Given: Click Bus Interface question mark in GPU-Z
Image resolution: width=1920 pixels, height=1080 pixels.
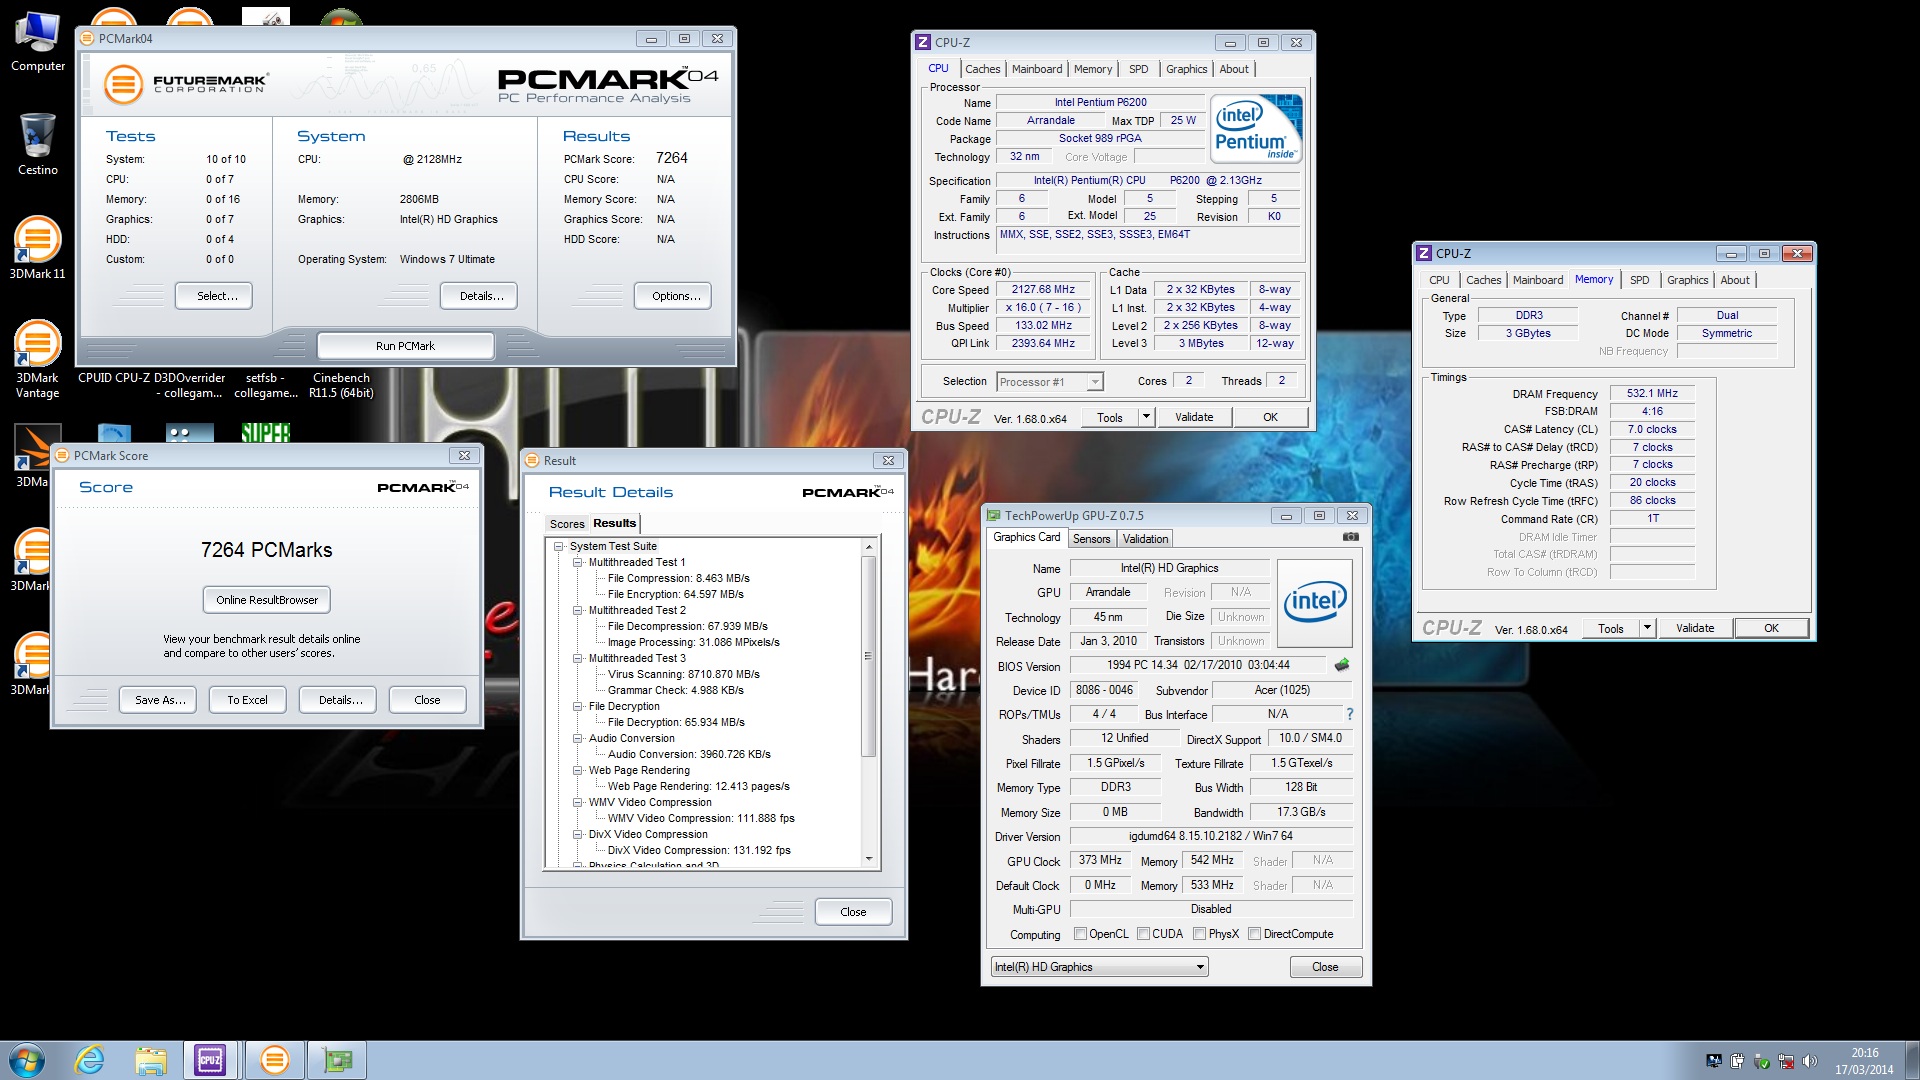Looking at the screenshot, I should pyautogui.click(x=1349, y=714).
